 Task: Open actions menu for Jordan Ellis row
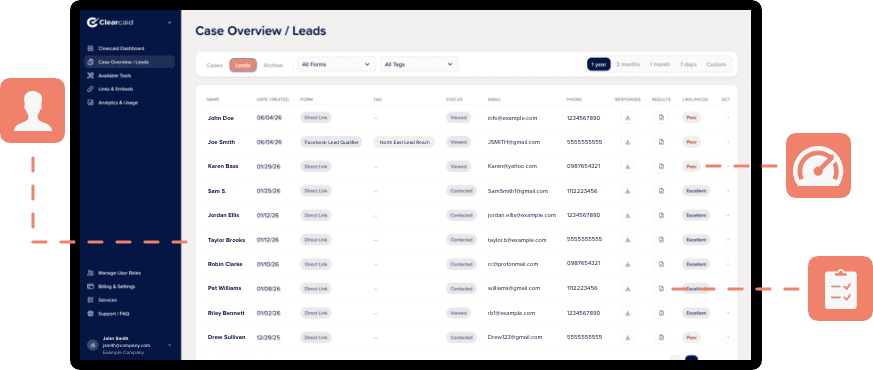[x=728, y=215]
